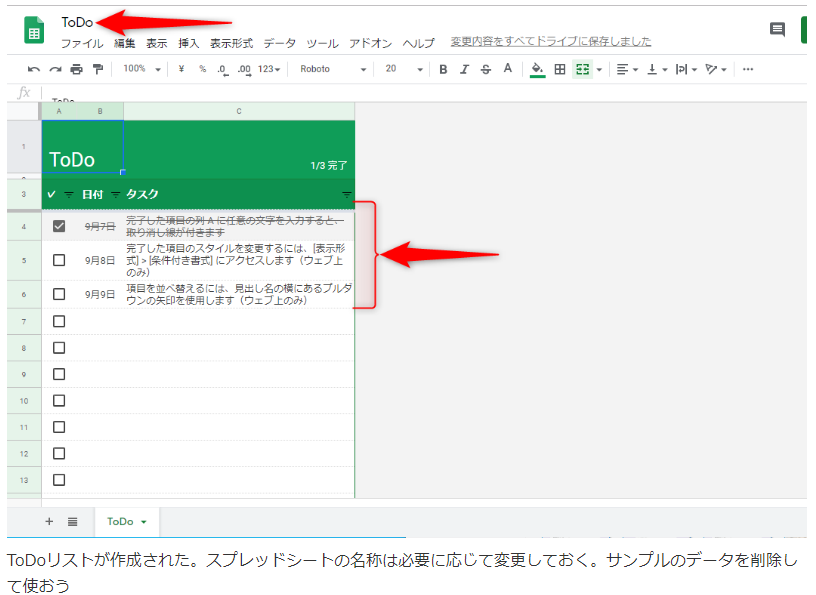Click the print icon
Image resolution: width=816 pixels, height=595 pixels.
point(76,69)
